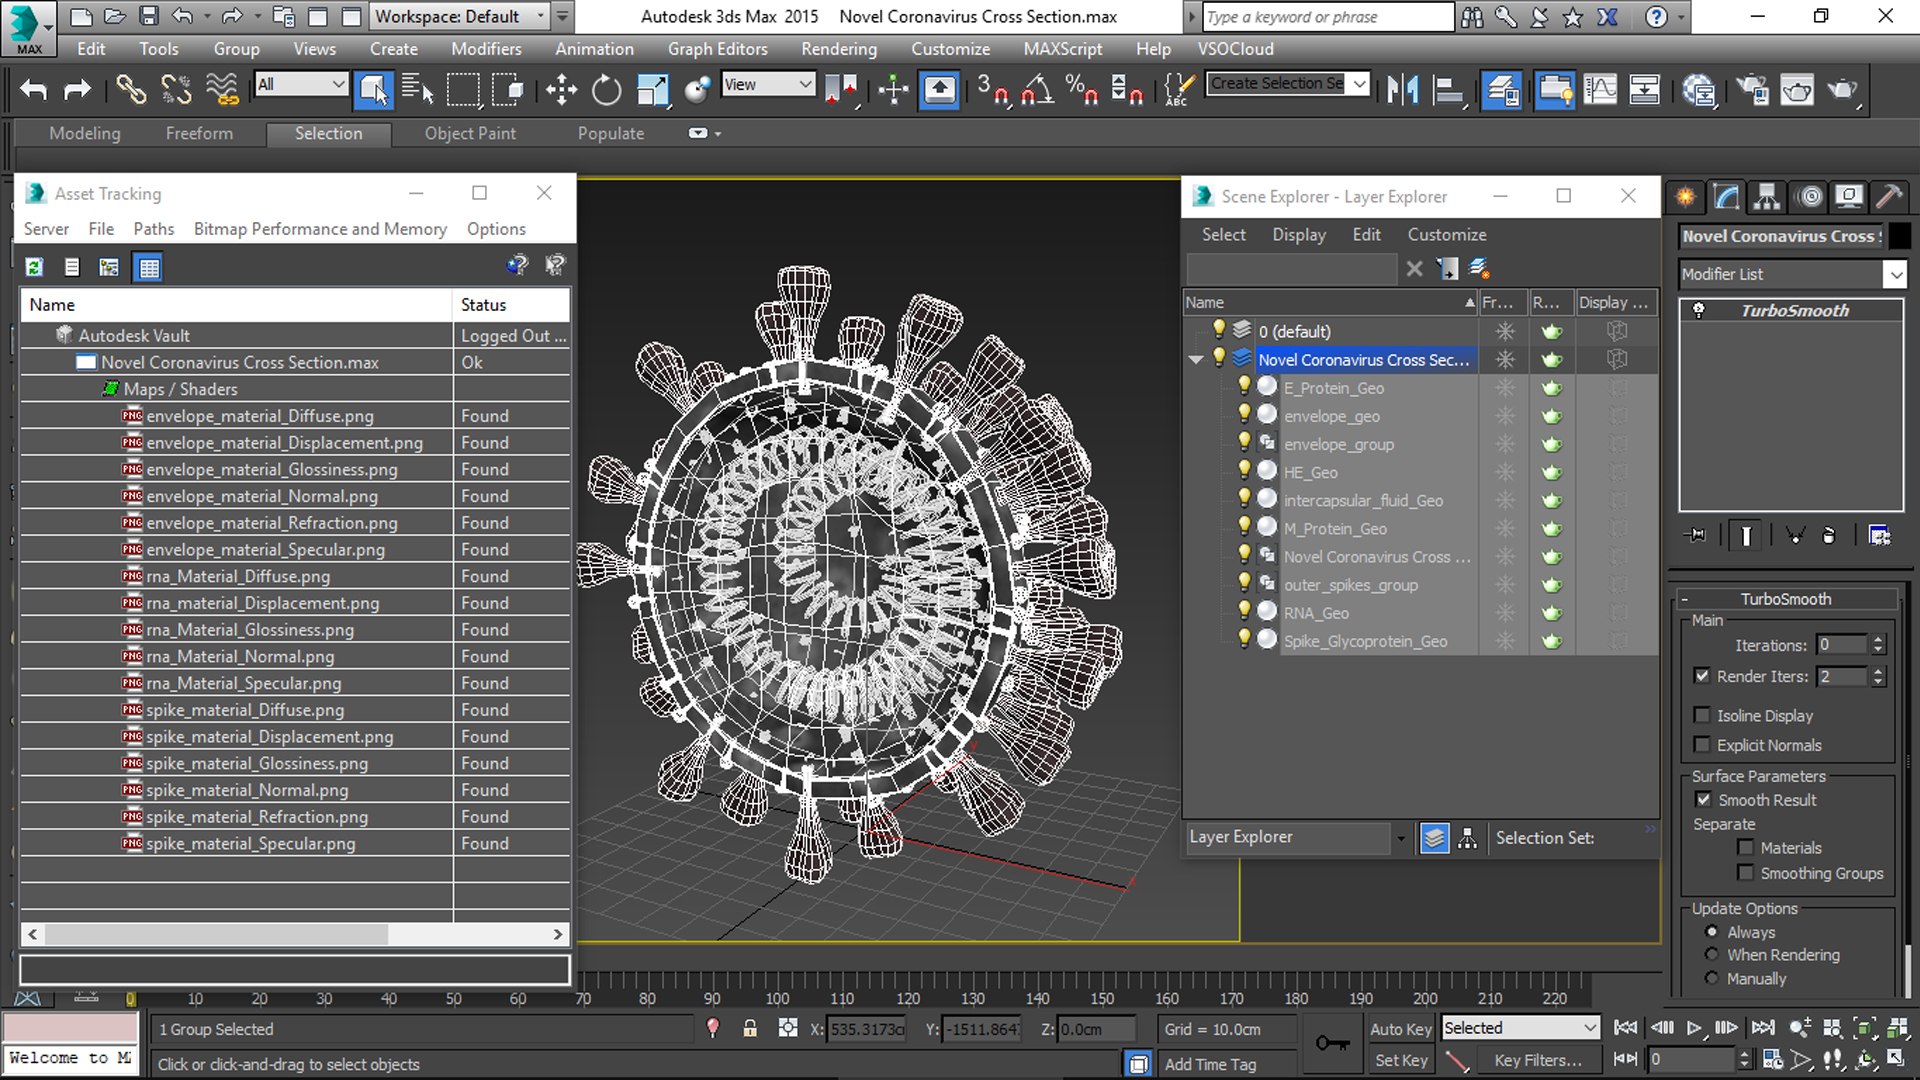Open the Mirror tool
This screenshot has width=1920, height=1080.
point(1402,90)
